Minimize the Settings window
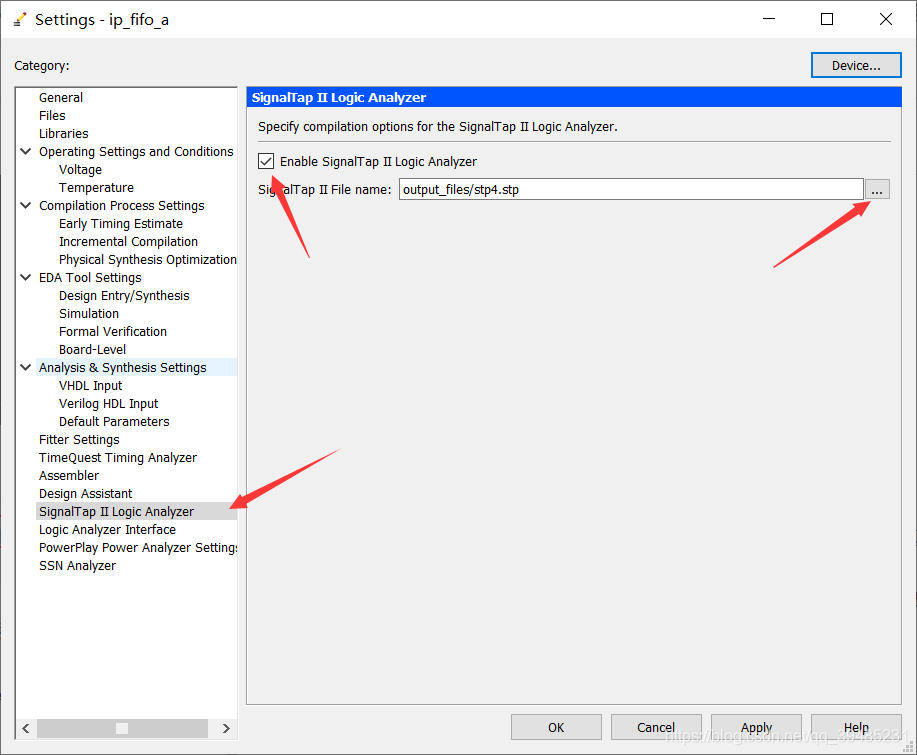Image resolution: width=917 pixels, height=755 pixels. 769,19
